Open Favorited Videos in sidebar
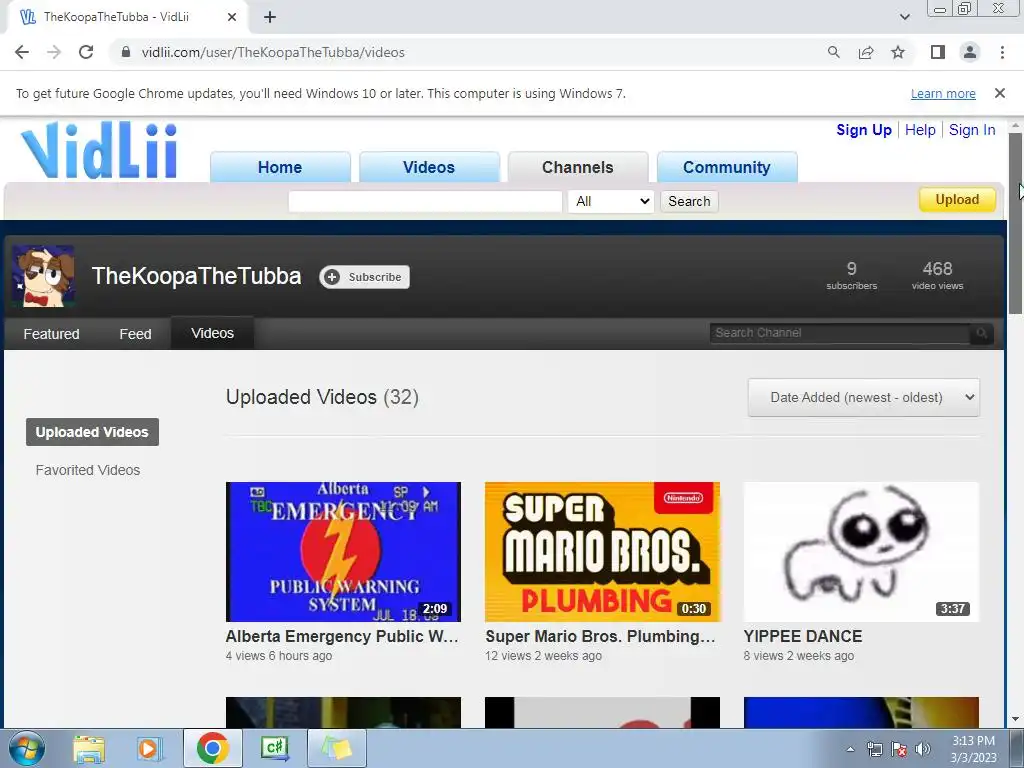This screenshot has height=768, width=1024. (x=88, y=470)
